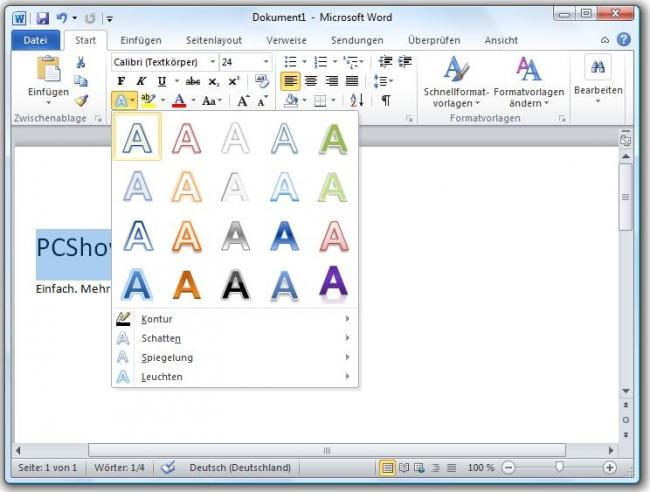The height and width of the screenshot is (492, 650).
Task: Toggle italic formatting with the K button
Action: click(141, 81)
